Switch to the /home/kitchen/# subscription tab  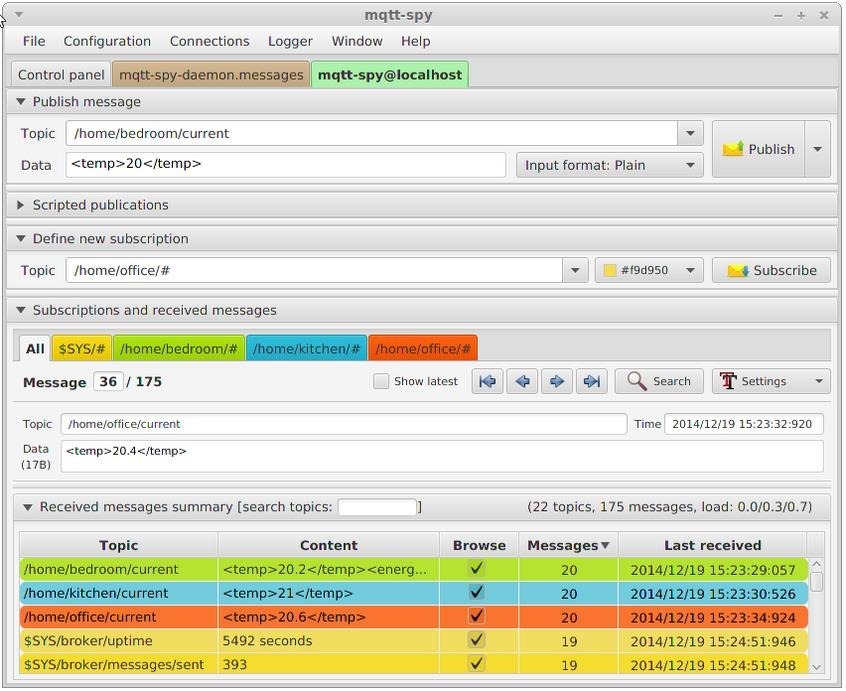[x=306, y=348]
